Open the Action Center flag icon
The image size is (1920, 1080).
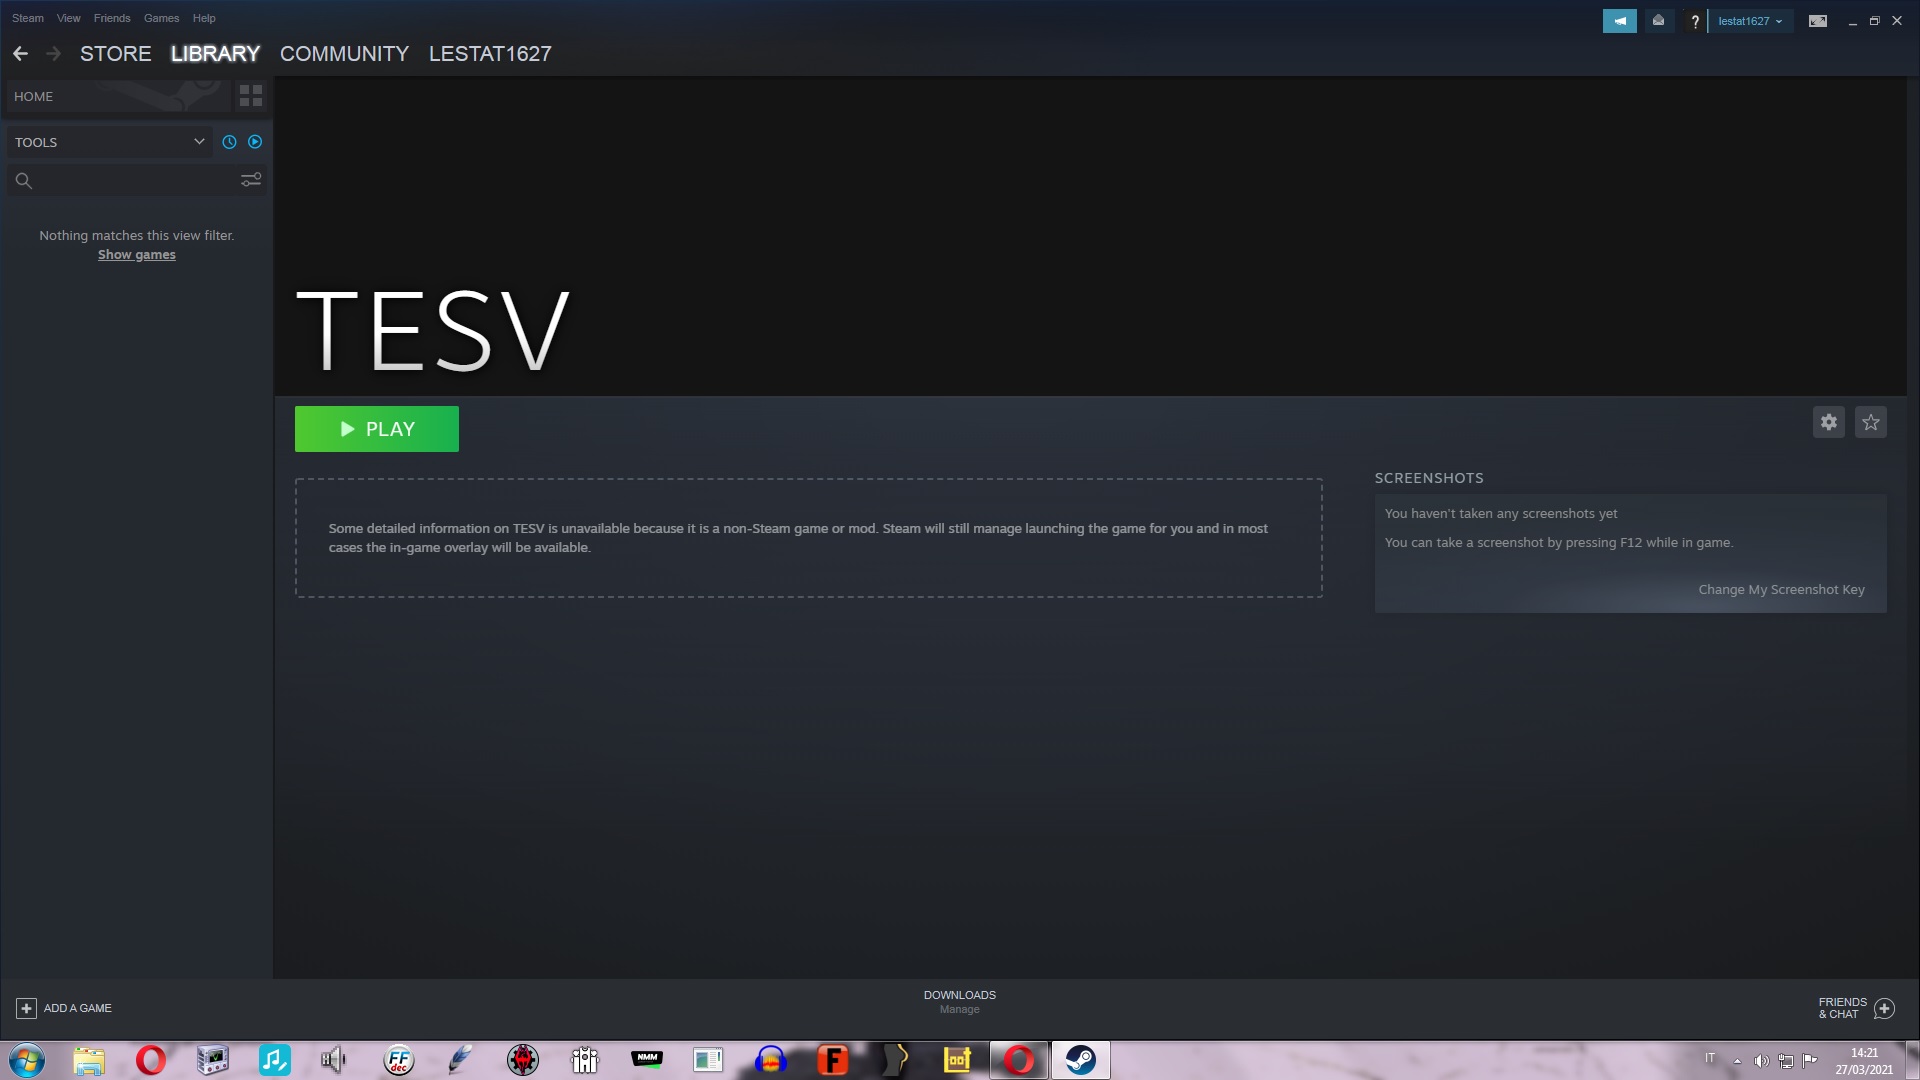[1809, 1061]
